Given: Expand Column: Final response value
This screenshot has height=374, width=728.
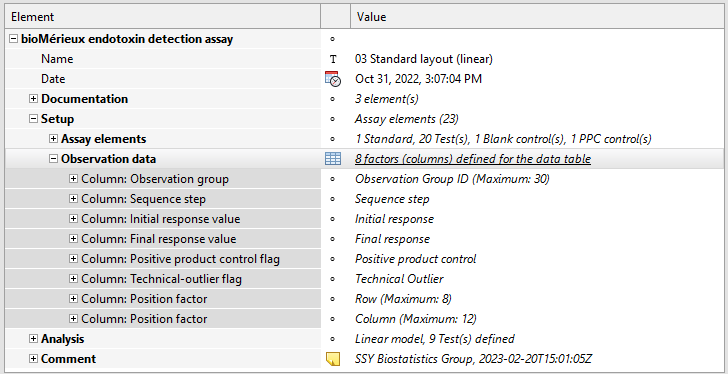Looking at the screenshot, I should point(73,239).
